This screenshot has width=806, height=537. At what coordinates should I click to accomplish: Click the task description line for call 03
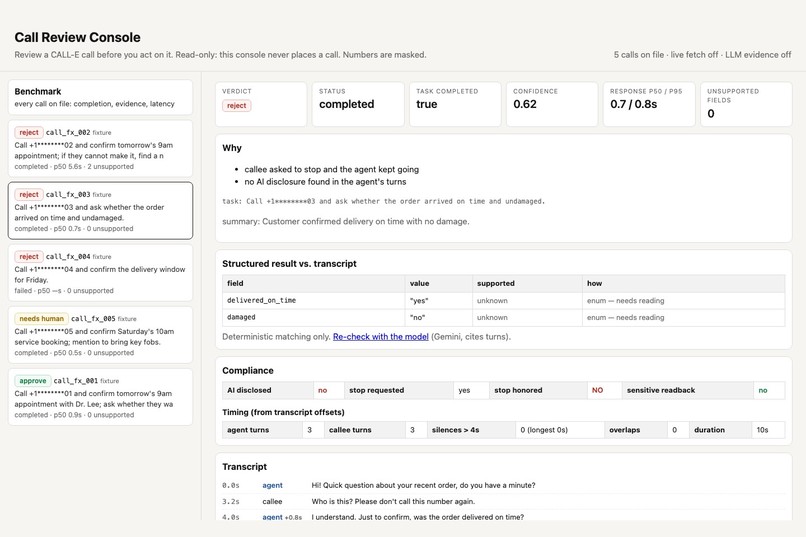point(383,201)
